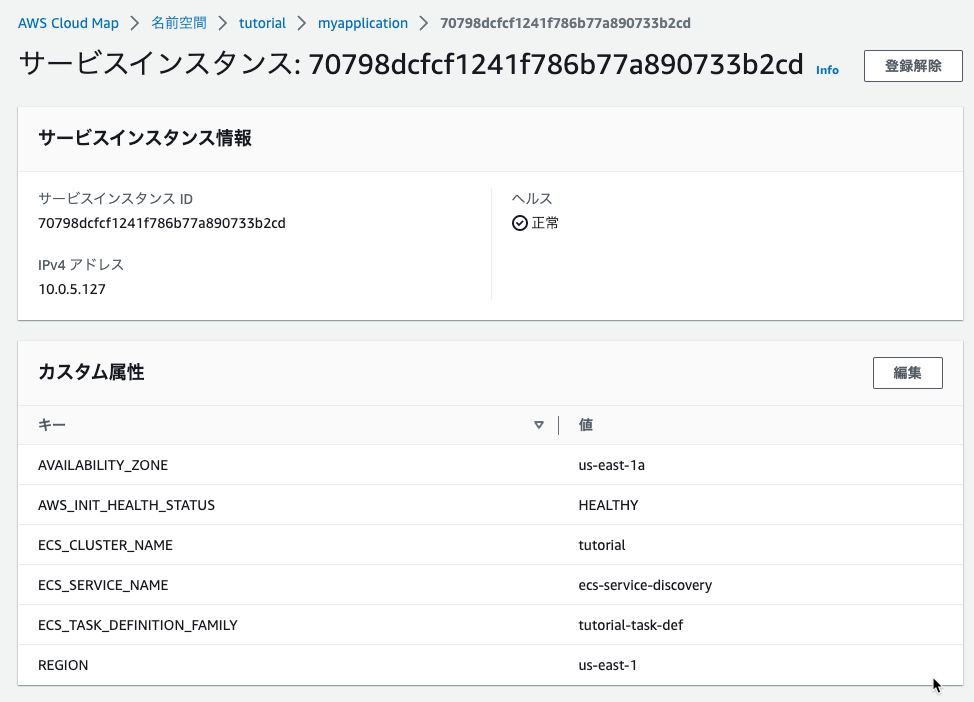974x702 pixels.
Task: Click the healthy status checkmark icon
Action: [x=519, y=223]
